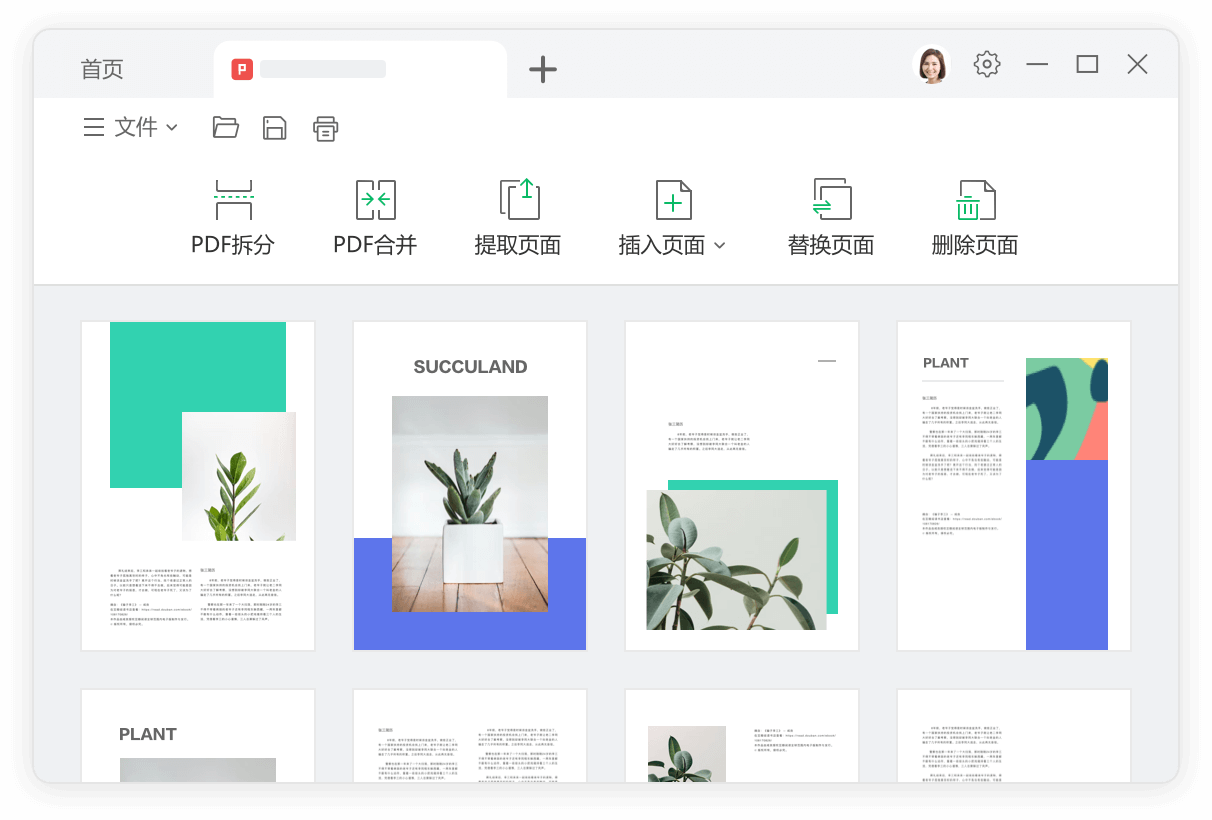Print the PDF via the printer icon
1212x820 pixels.
pyautogui.click(x=324, y=128)
